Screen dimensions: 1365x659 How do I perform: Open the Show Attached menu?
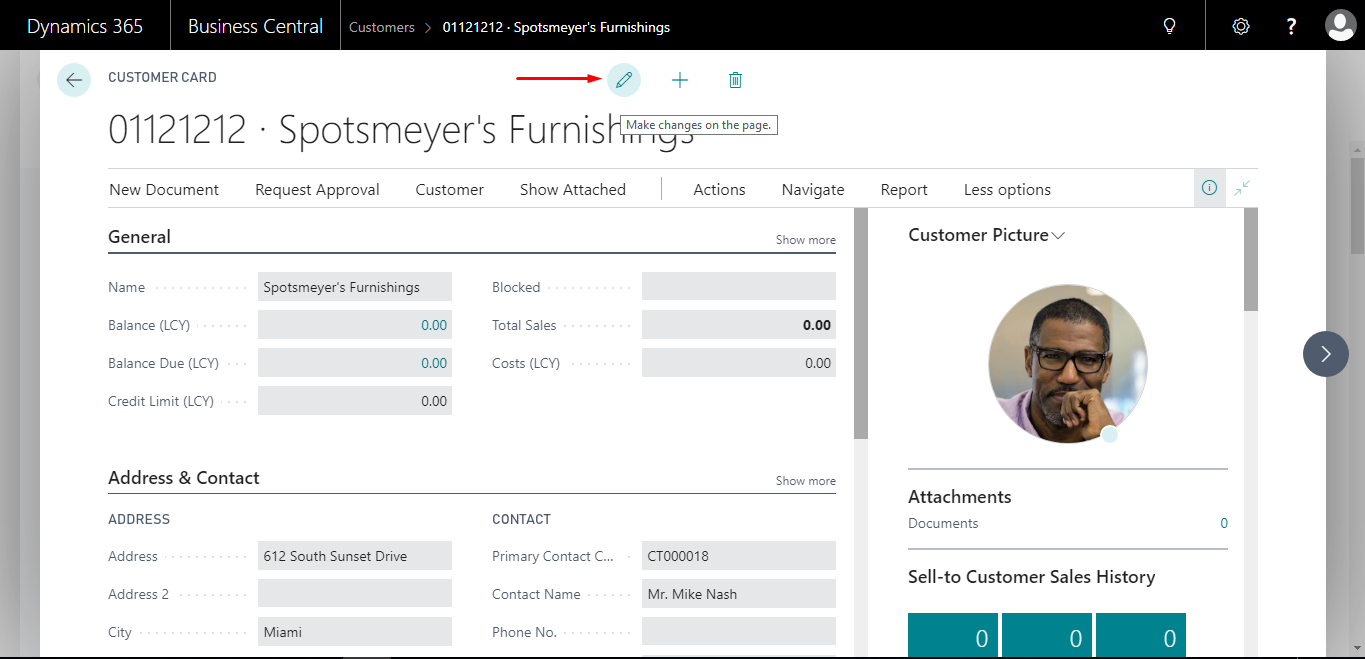point(573,190)
